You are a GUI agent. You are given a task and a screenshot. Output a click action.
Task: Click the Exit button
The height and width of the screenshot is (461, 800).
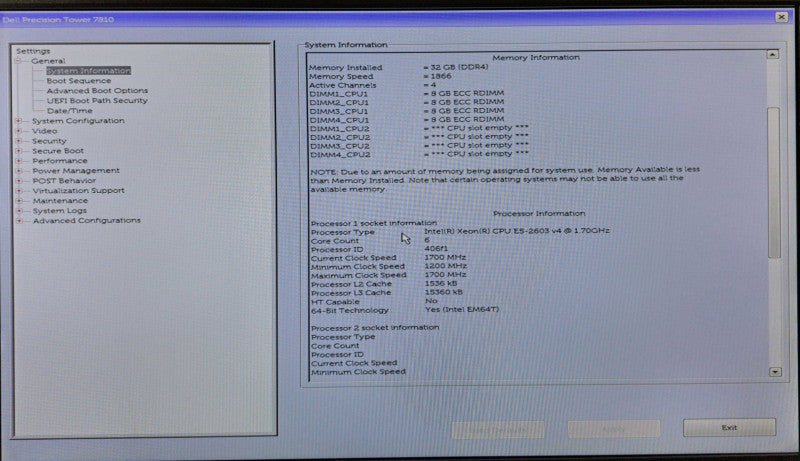tap(729, 427)
